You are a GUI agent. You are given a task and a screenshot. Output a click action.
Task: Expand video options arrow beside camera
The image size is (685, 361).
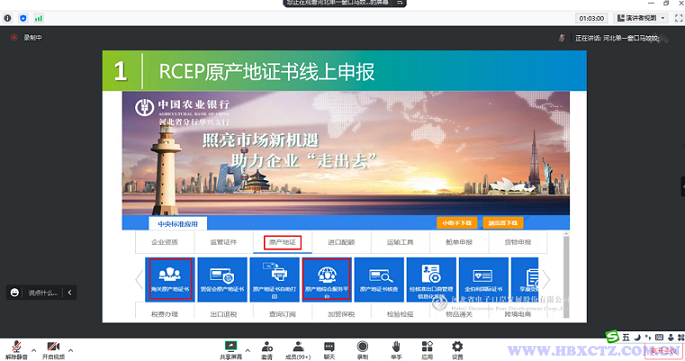(x=71, y=350)
